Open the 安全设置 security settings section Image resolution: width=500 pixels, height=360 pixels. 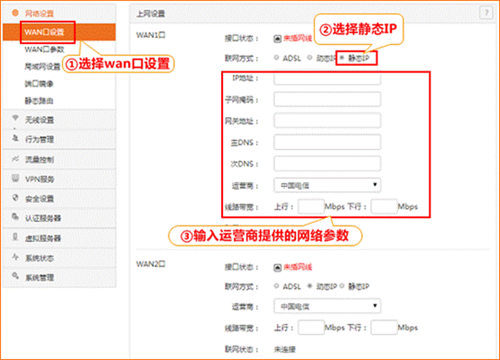coord(59,199)
